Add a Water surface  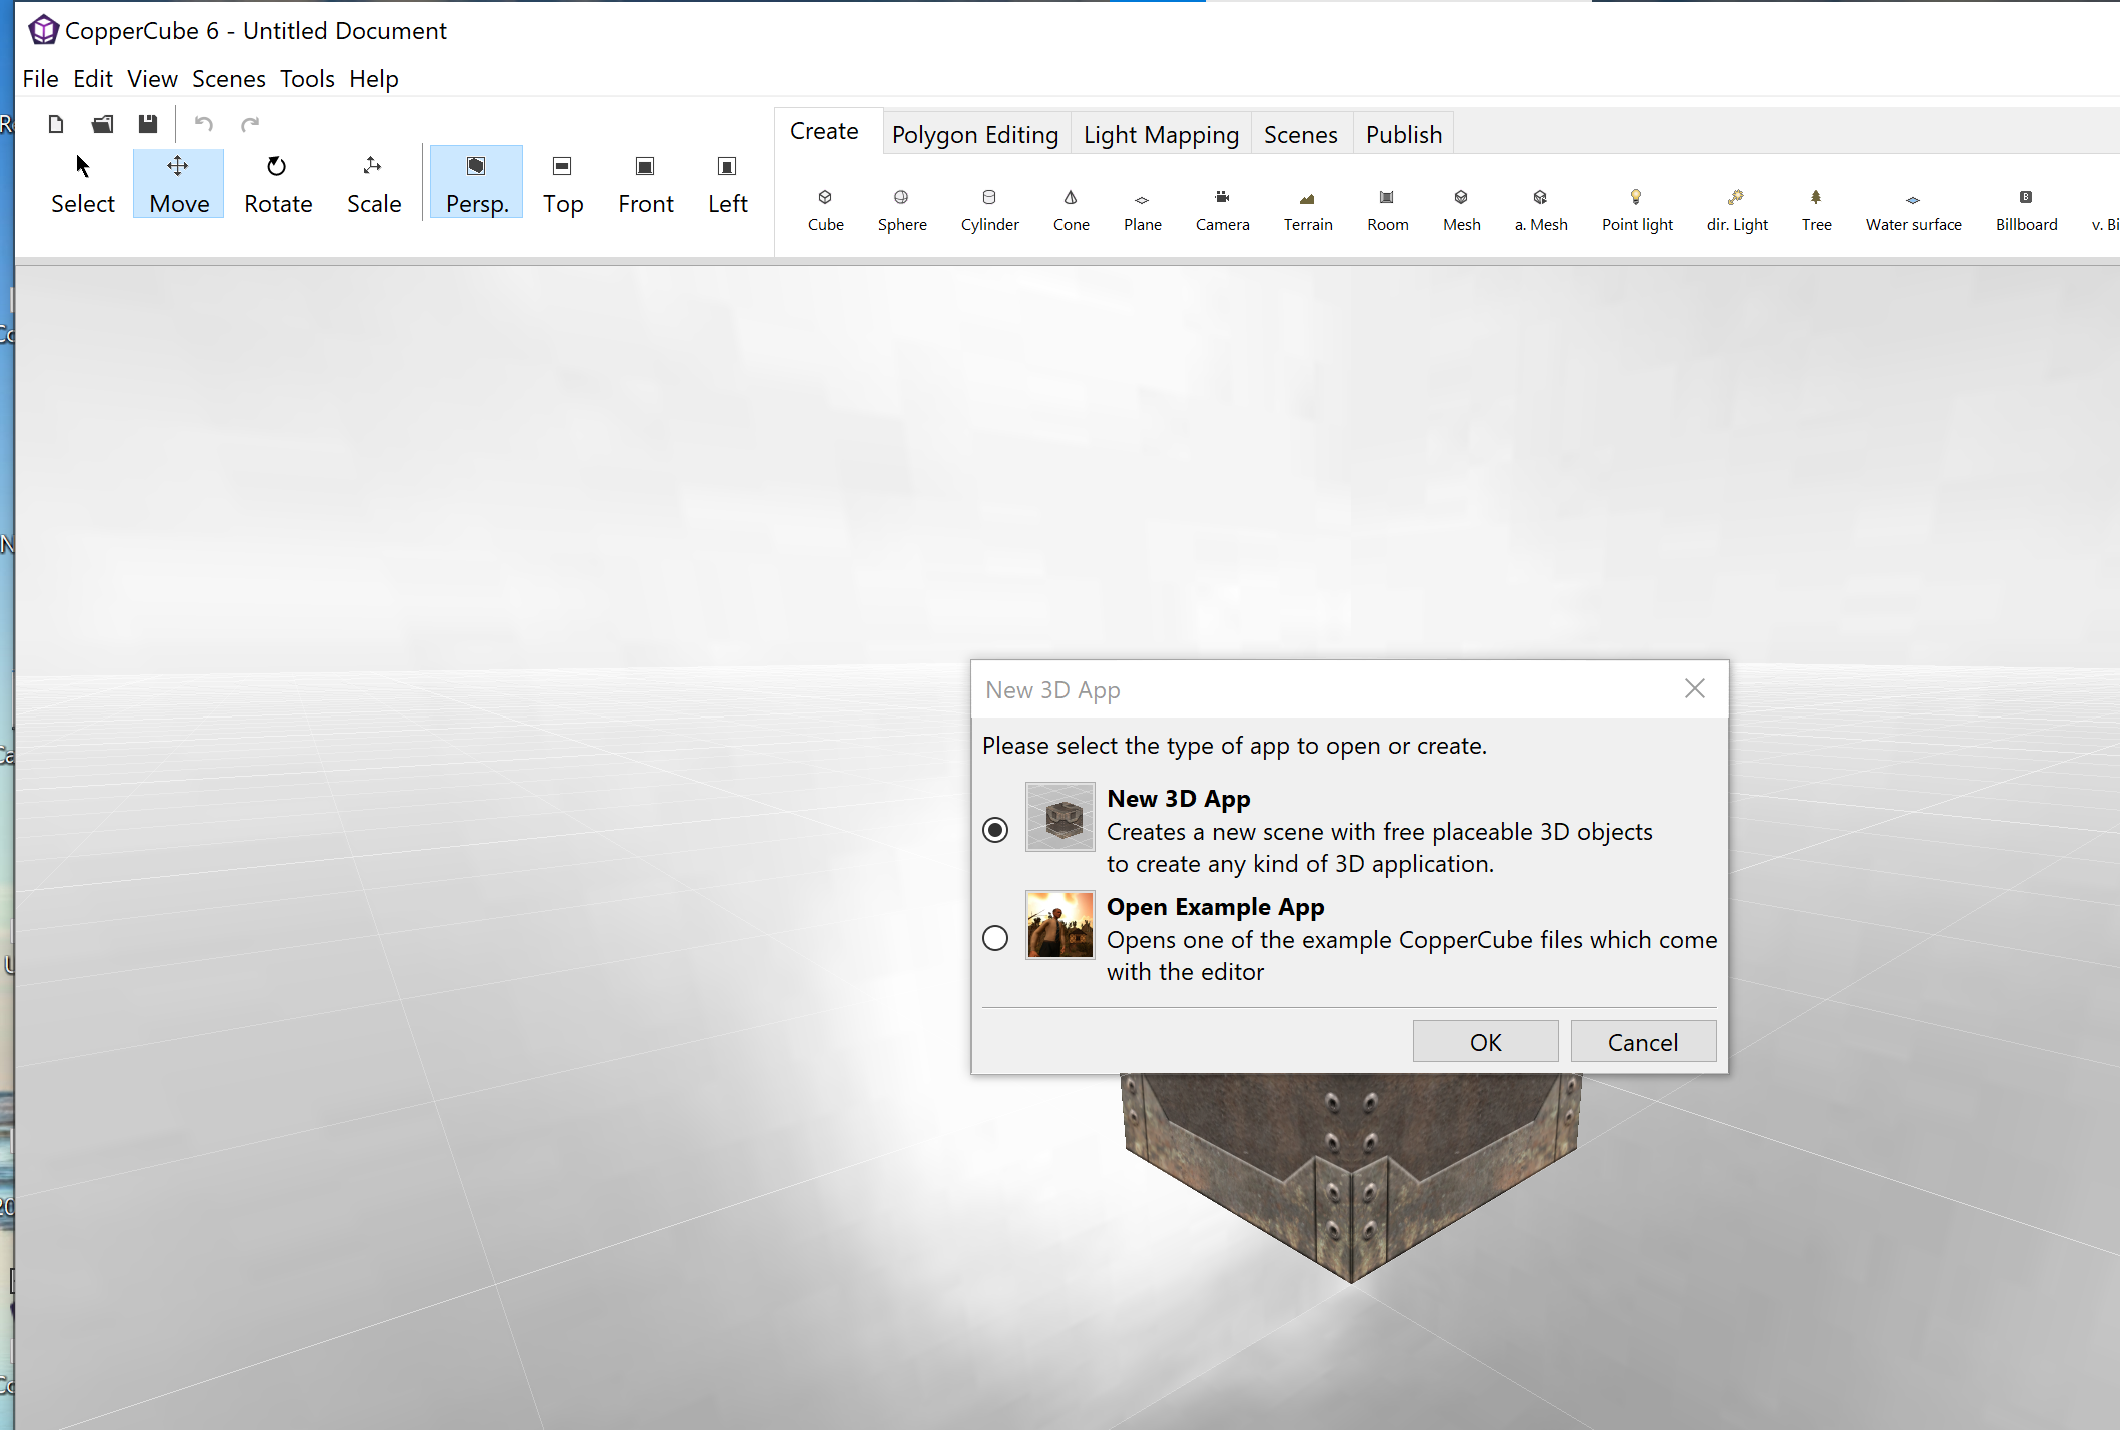[x=1914, y=210]
